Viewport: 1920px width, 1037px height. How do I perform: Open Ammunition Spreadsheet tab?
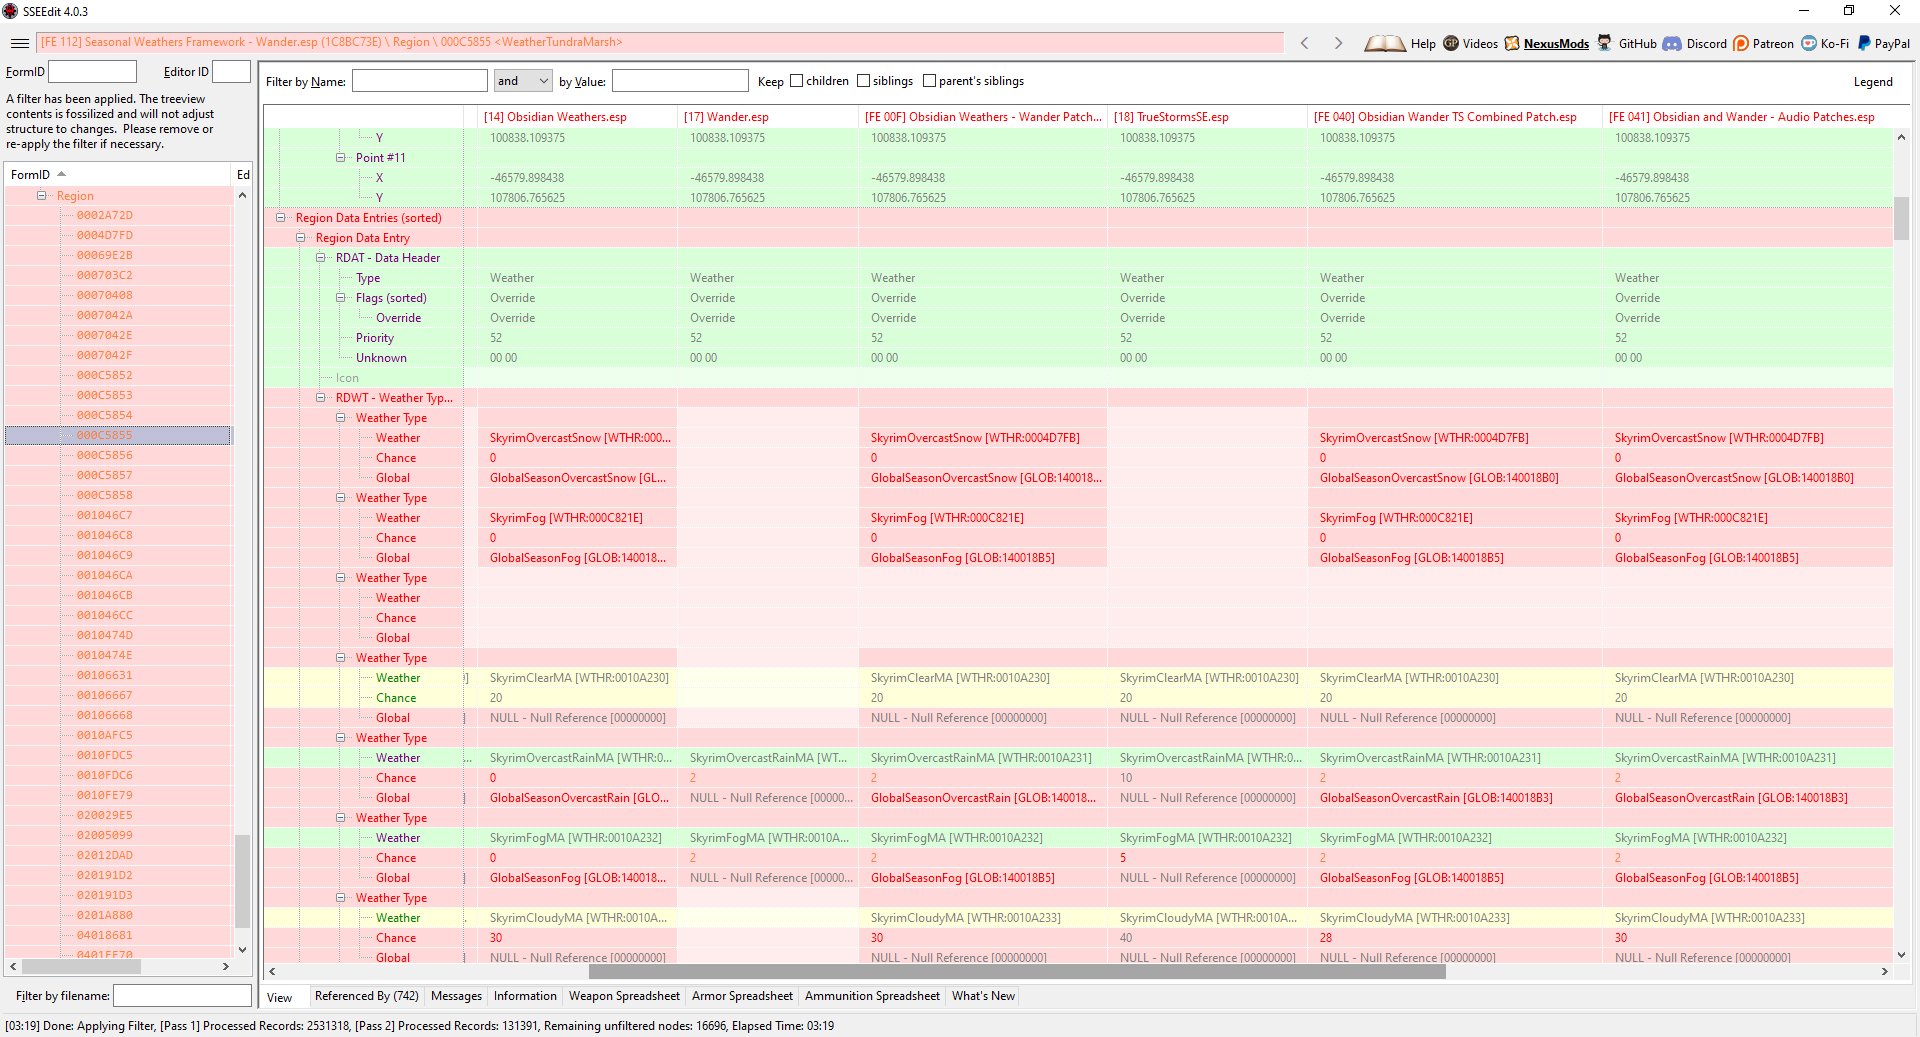click(x=872, y=996)
